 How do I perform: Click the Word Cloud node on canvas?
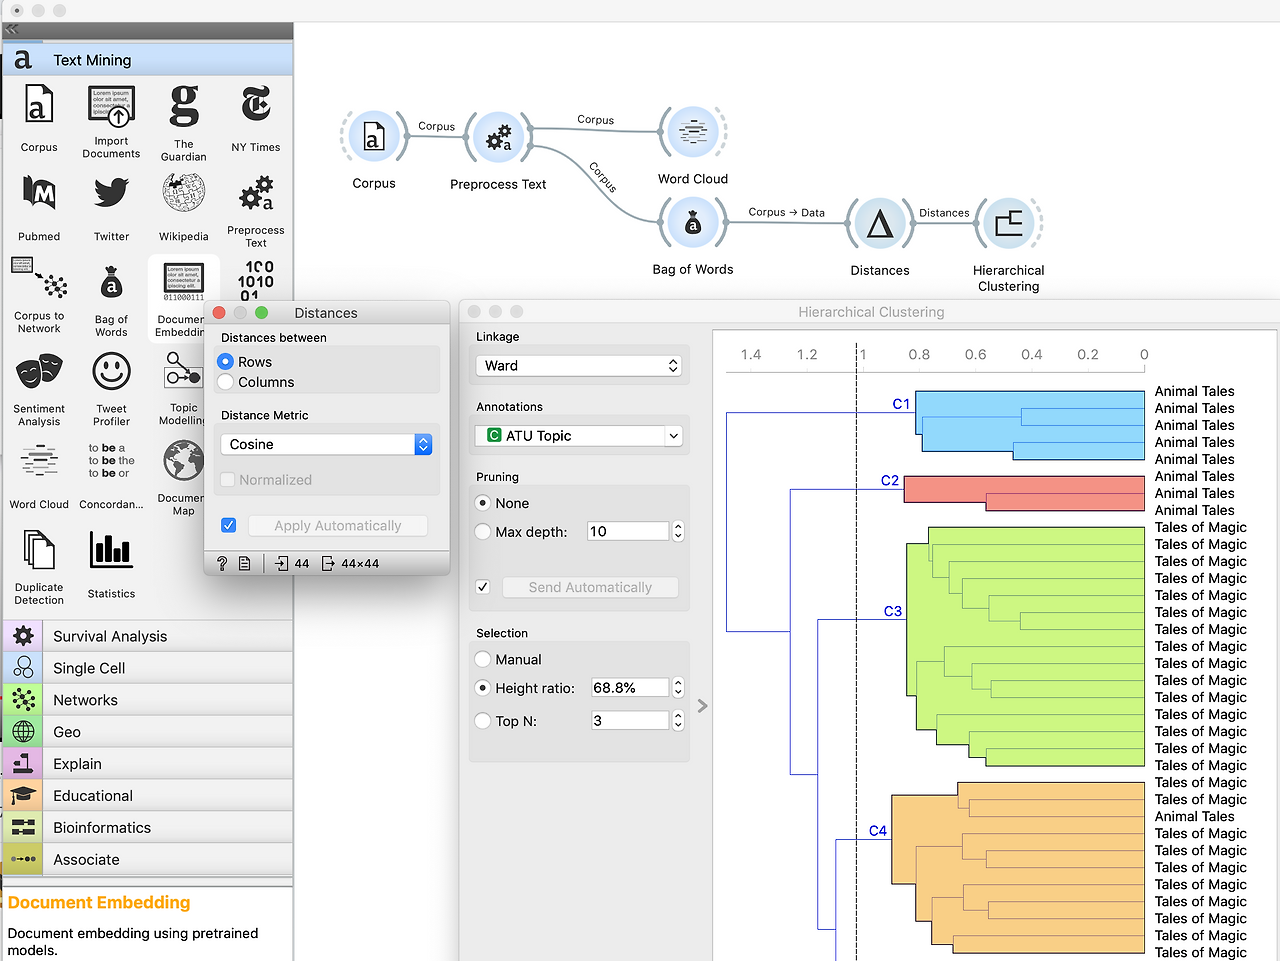tap(692, 132)
